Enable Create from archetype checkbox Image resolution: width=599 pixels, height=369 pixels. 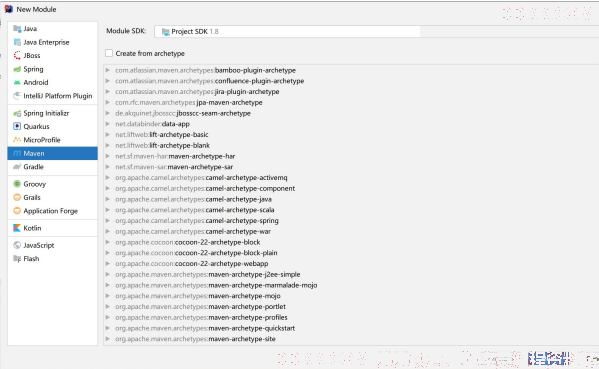(109, 53)
